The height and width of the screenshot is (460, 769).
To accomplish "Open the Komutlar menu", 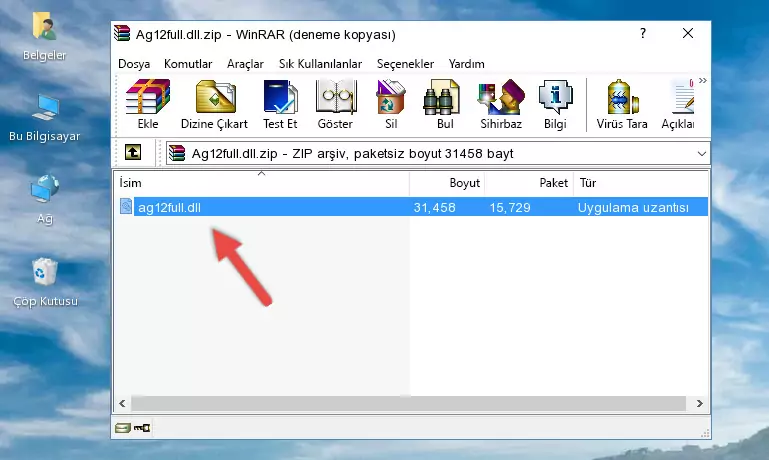I will pos(188,64).
